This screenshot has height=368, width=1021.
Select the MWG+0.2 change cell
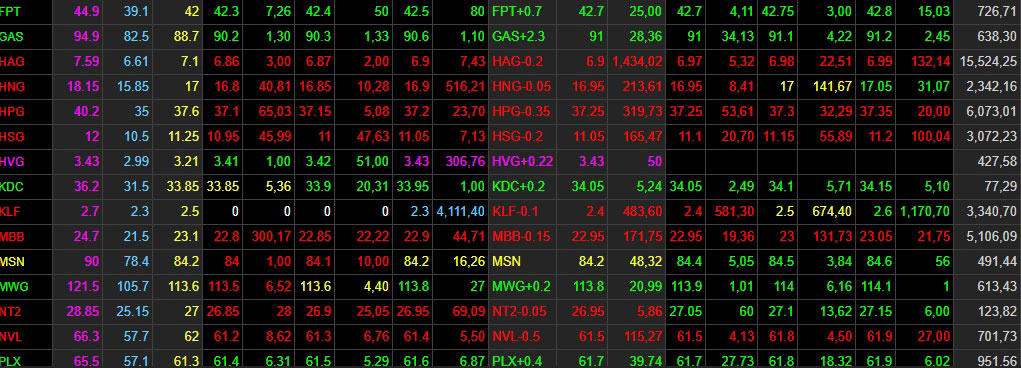point(522,286)
